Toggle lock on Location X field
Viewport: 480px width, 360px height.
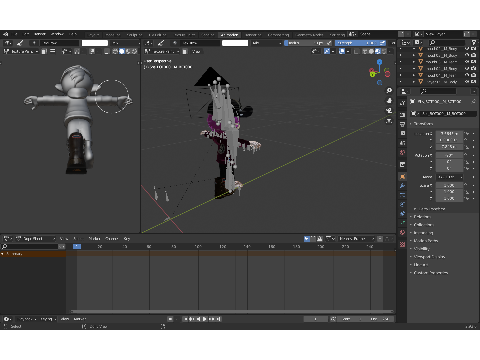pos(467,133)
